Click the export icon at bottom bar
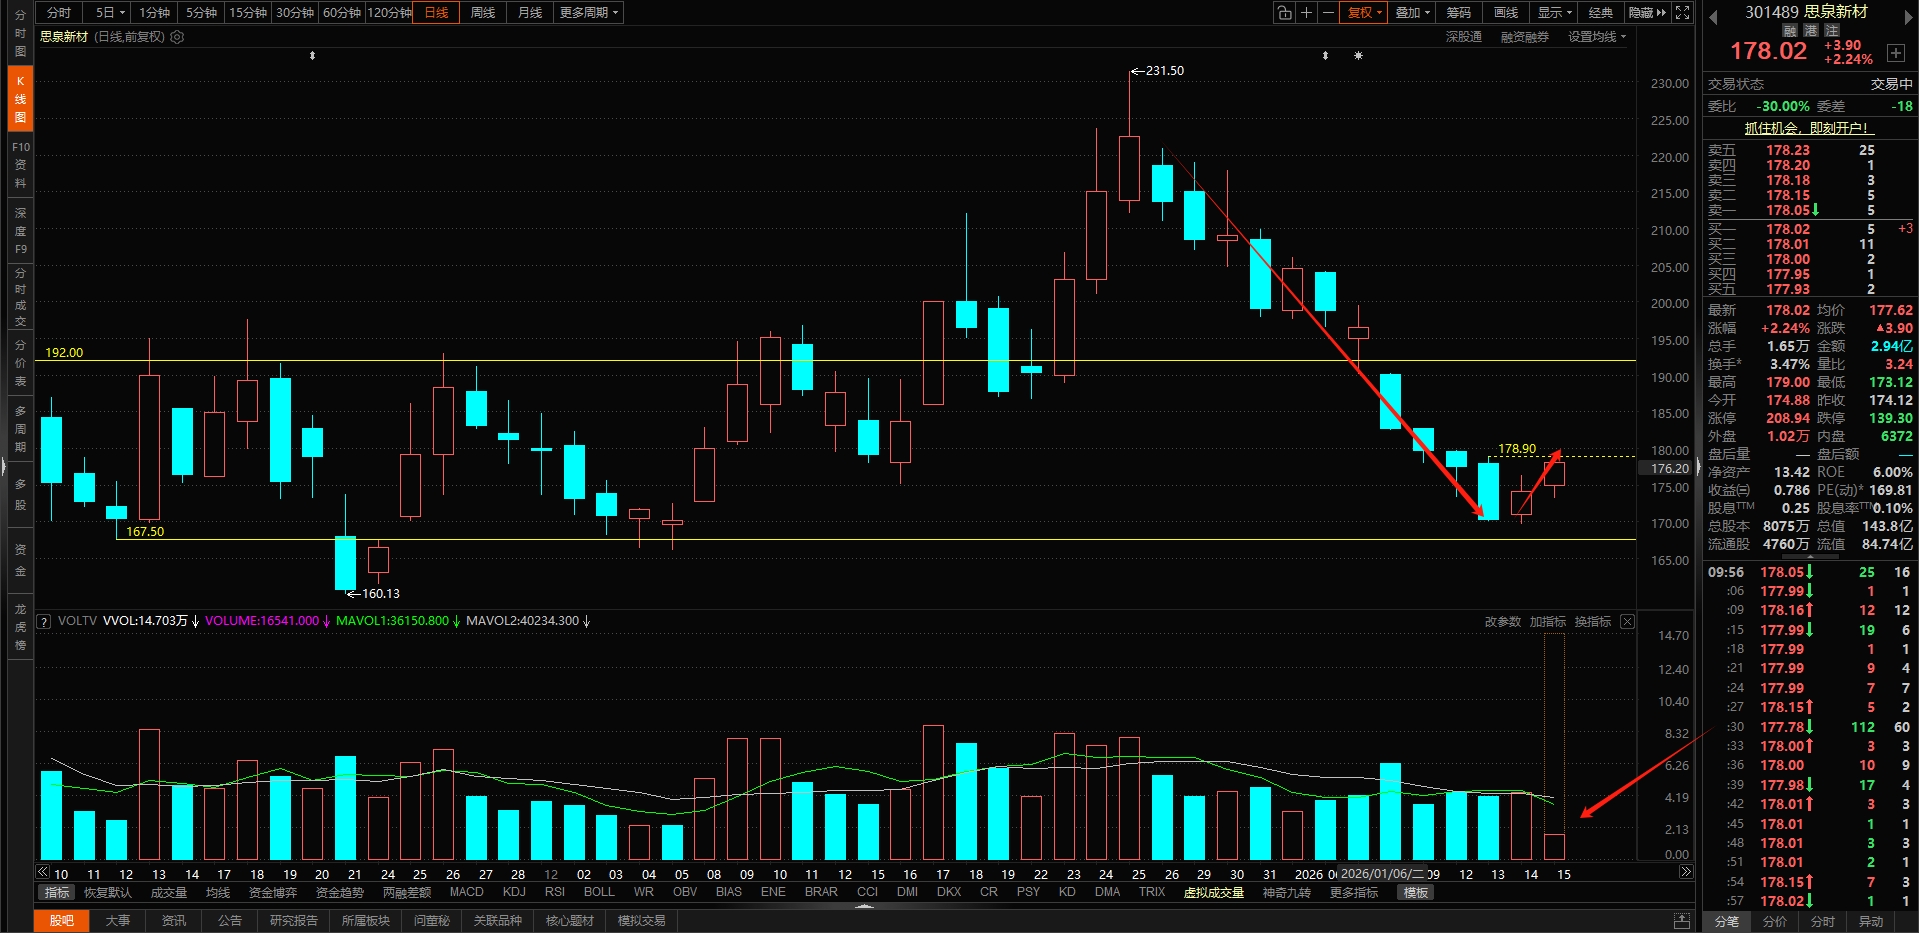The height and width of the screenshot is (933, 1919). coord(1683,920)
